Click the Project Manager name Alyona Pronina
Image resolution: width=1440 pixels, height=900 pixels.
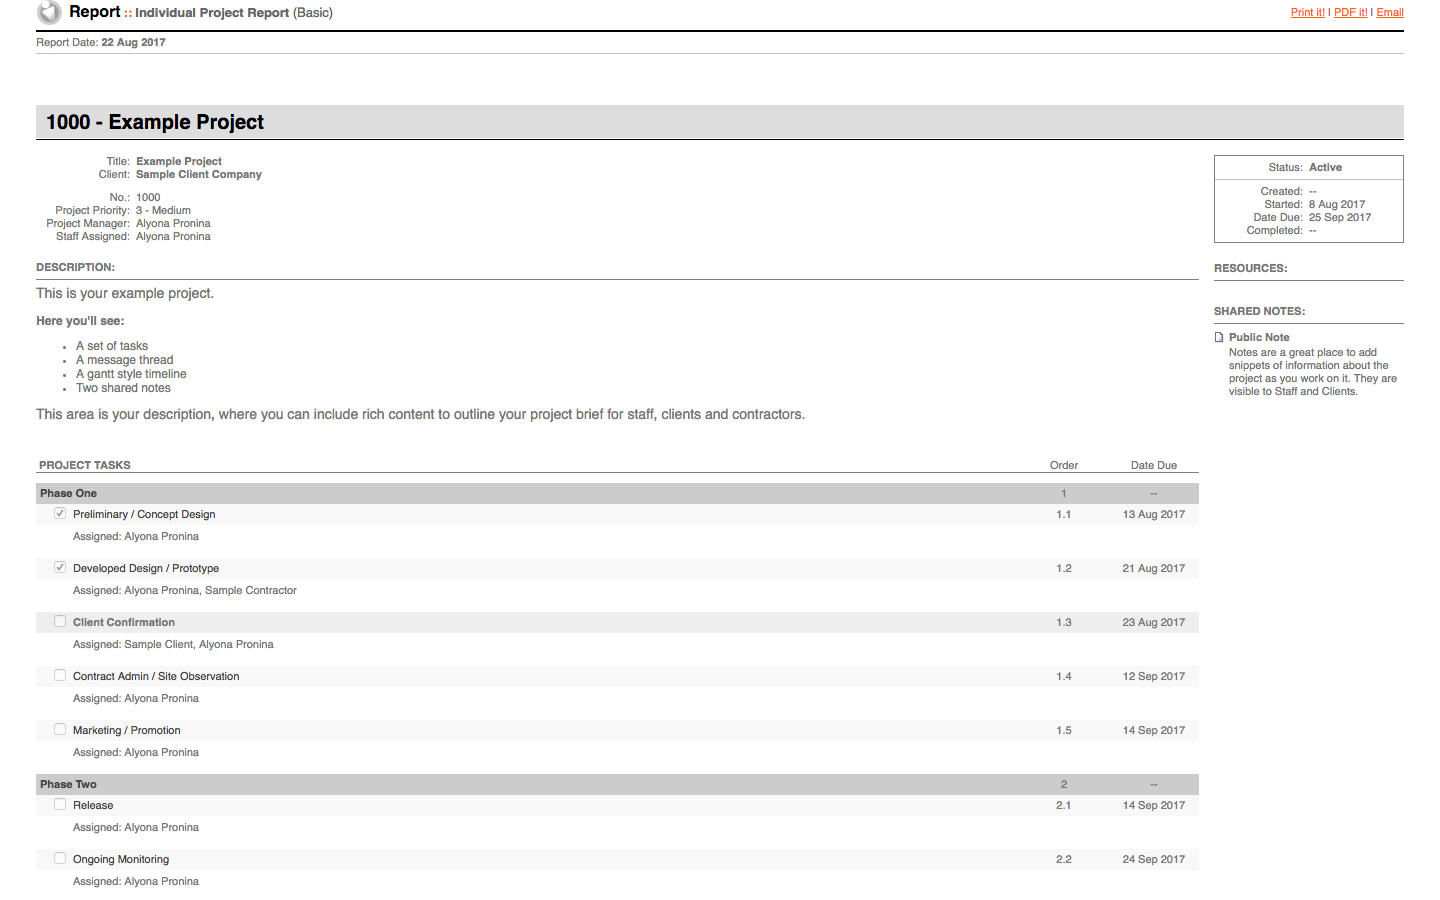pyautogui.click(x=173, y=223)
